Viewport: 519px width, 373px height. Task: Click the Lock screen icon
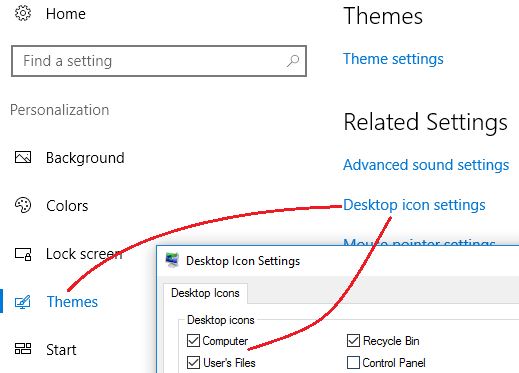(x=23, y=254)
